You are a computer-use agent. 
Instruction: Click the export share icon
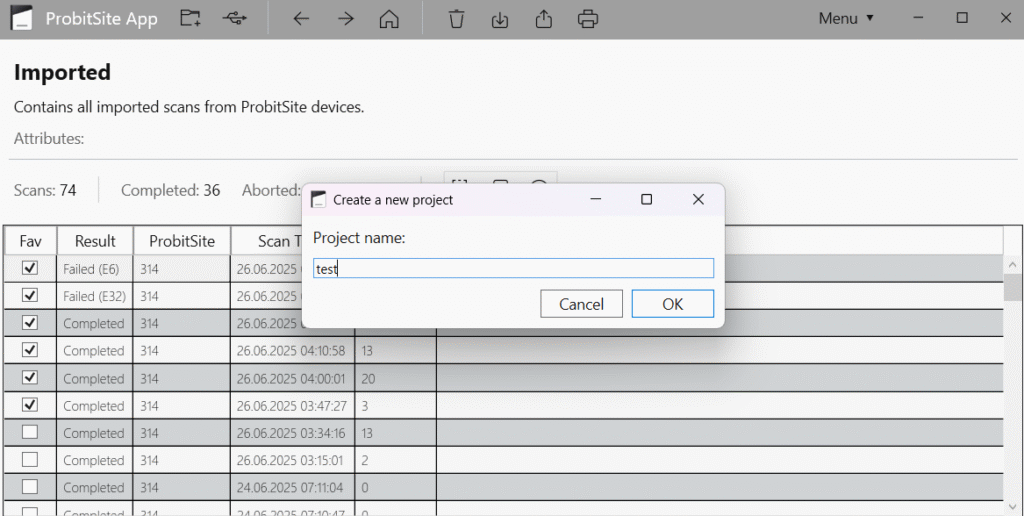coord(543,19)
